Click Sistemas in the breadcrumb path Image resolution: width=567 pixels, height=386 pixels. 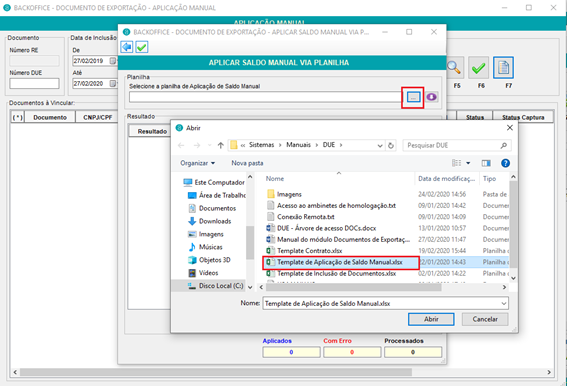point(261,145)
